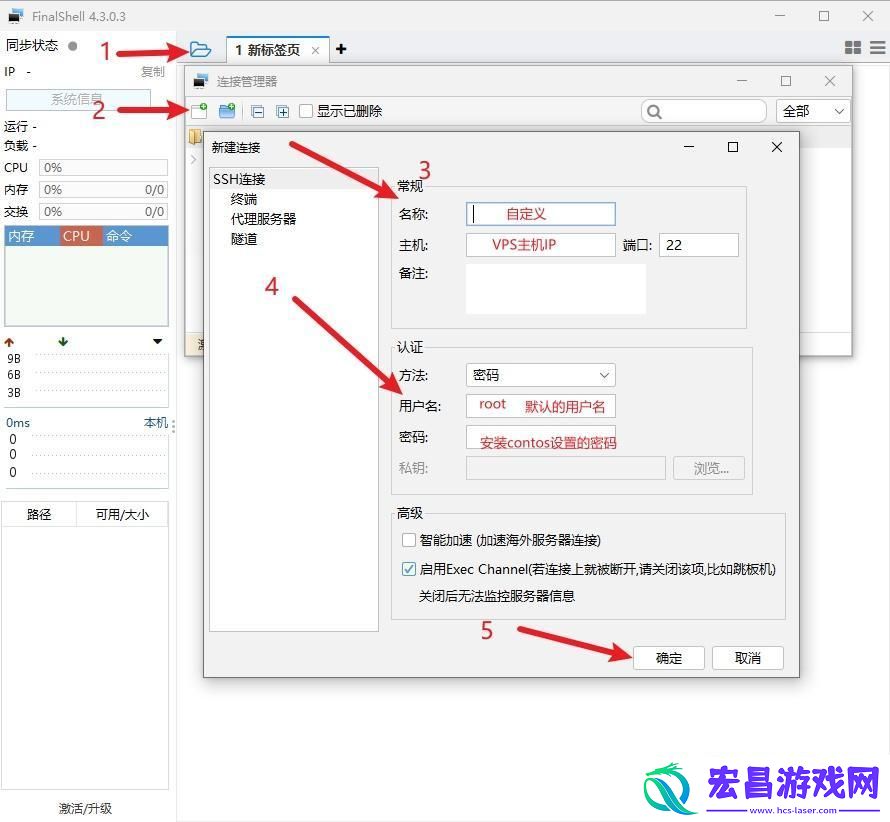Toggle 显示已删除 checkbox

pos(306,111)
